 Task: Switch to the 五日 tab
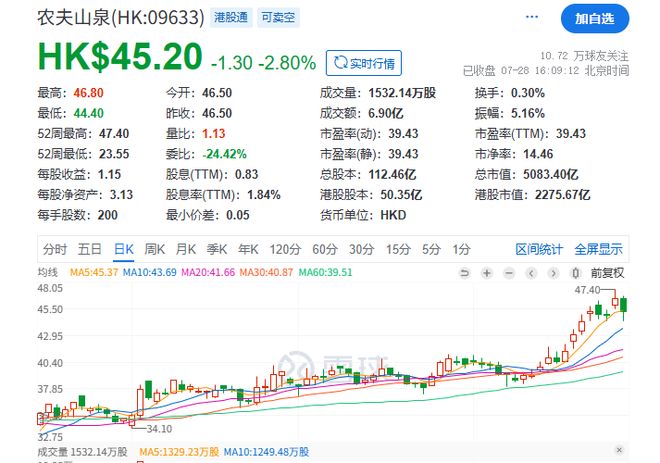pos(90,249)
